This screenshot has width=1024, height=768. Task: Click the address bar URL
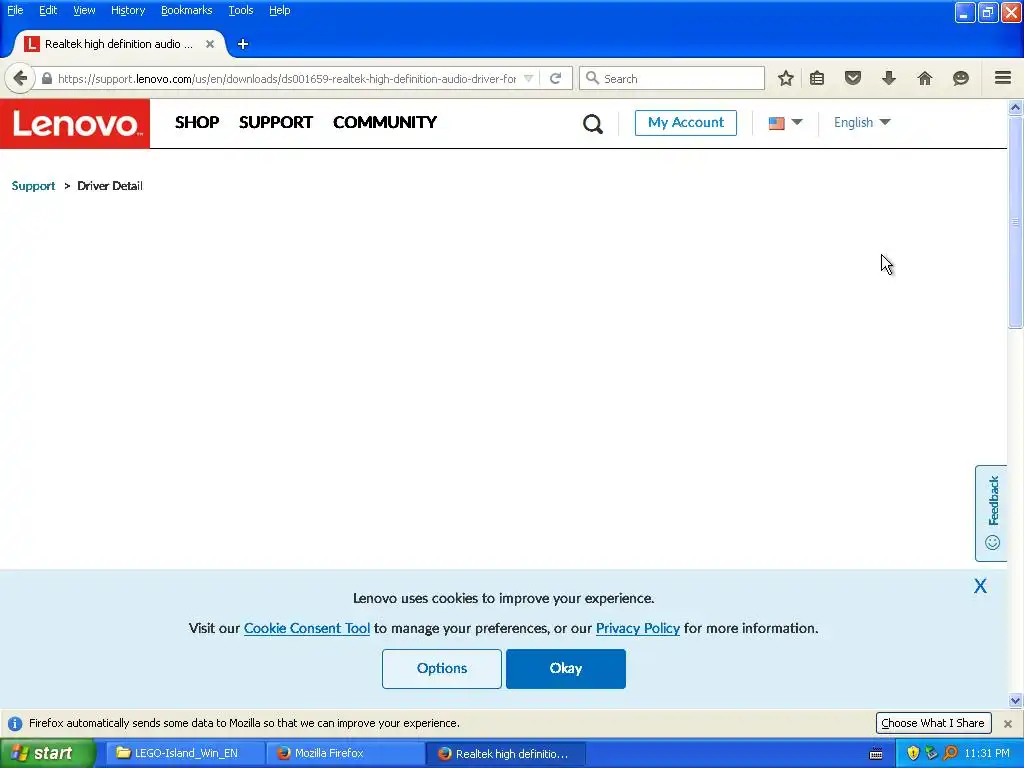coord(287,79)
